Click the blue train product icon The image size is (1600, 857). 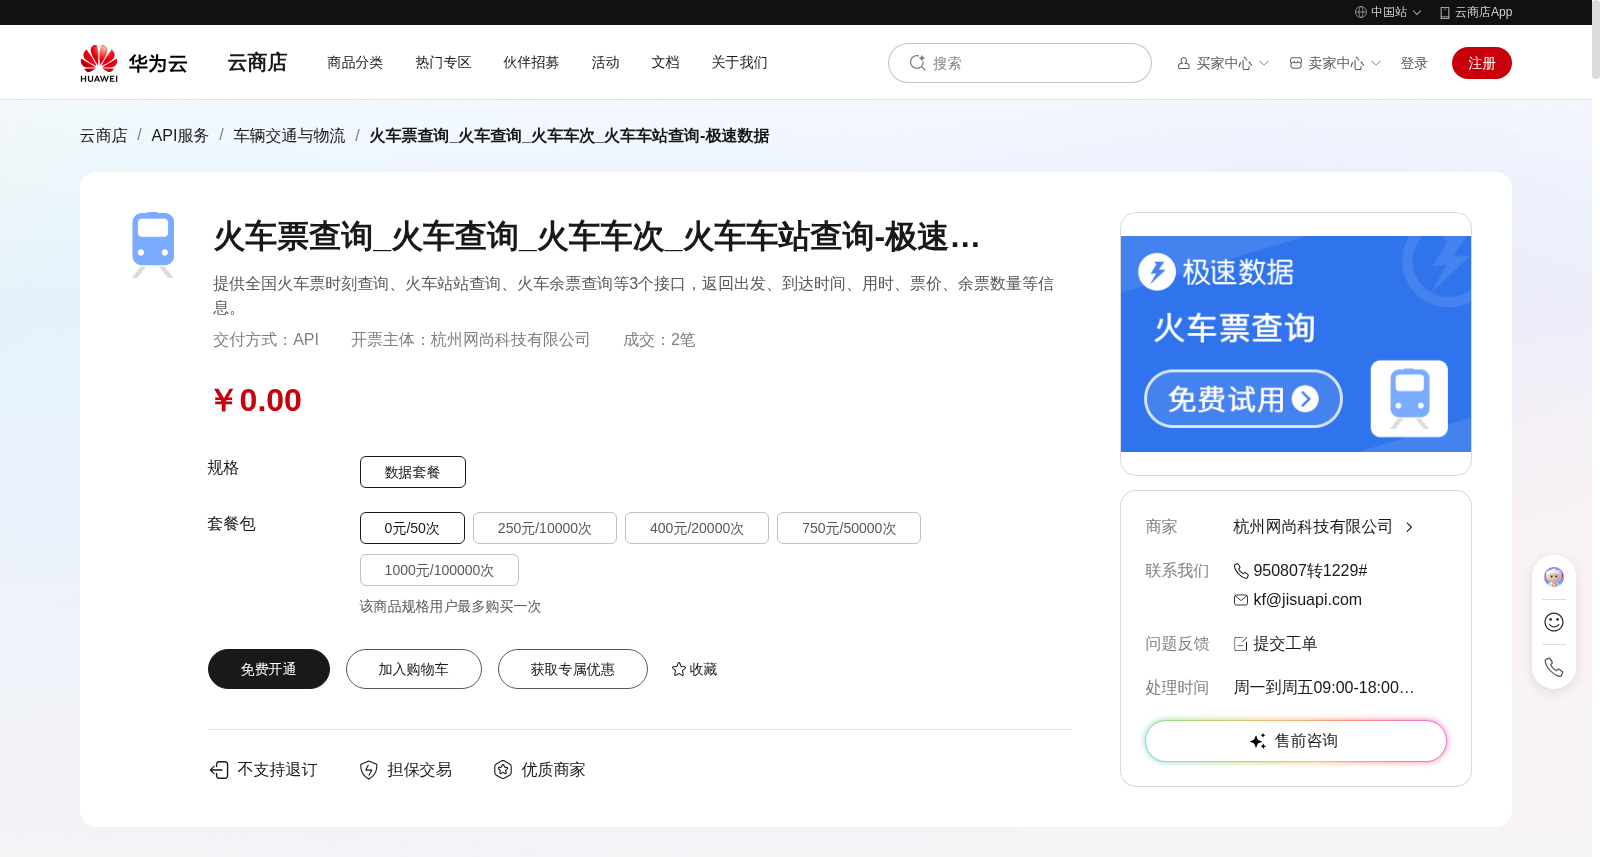(153, 245)
